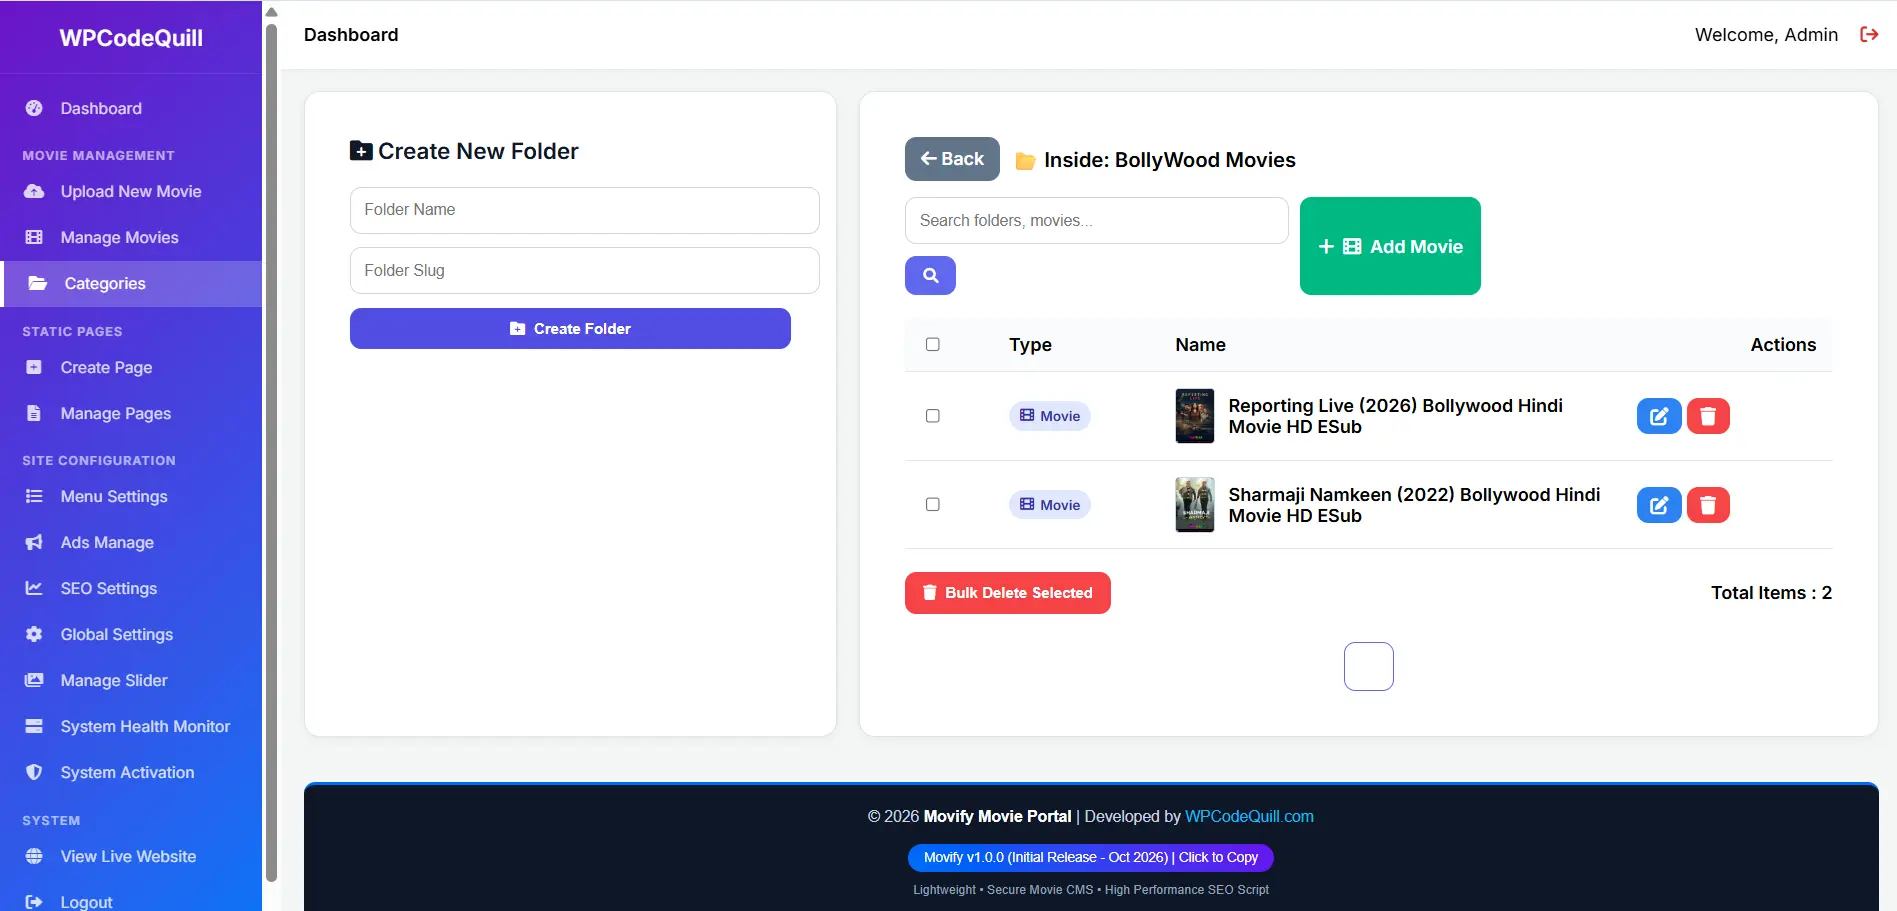Click the Upload New Movie cloud icon
The width and height of the screenshot is (1897, 911).
tap(34, 191)
